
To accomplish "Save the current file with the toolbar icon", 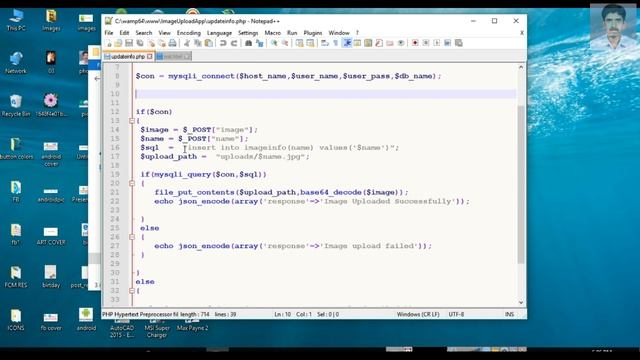I will (129, 43).
